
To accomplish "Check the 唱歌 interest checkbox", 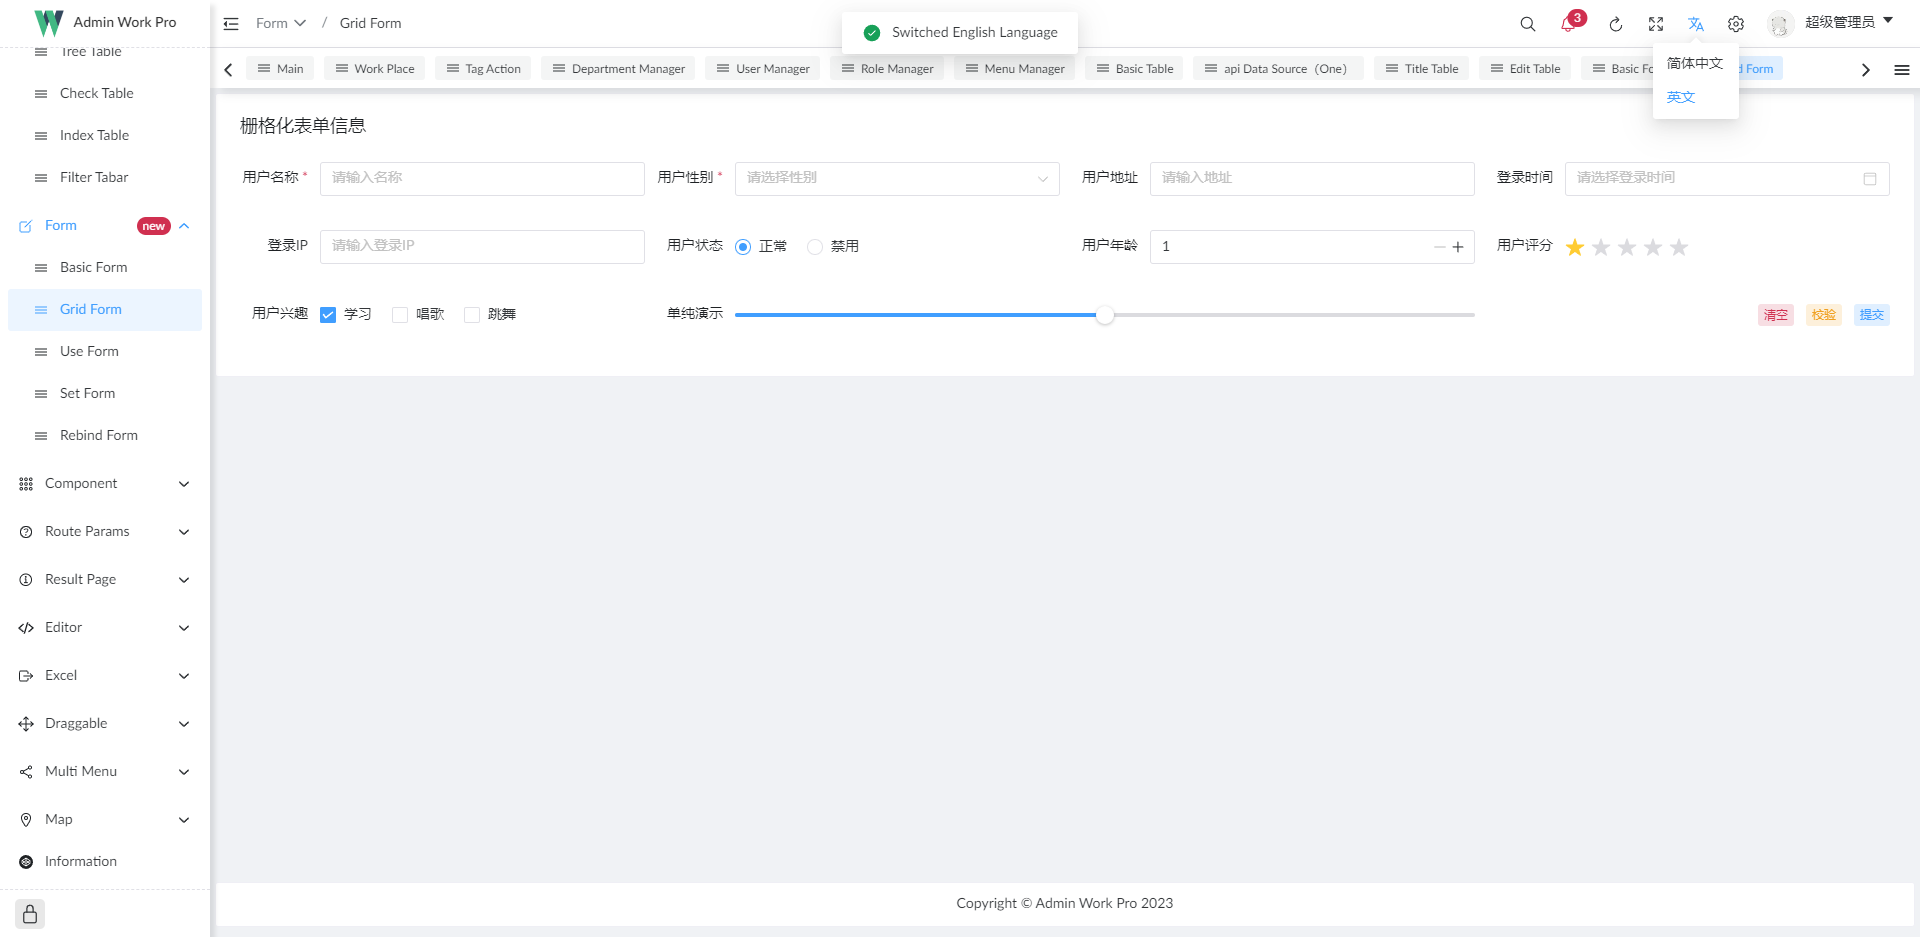I will tap(400, 314).
